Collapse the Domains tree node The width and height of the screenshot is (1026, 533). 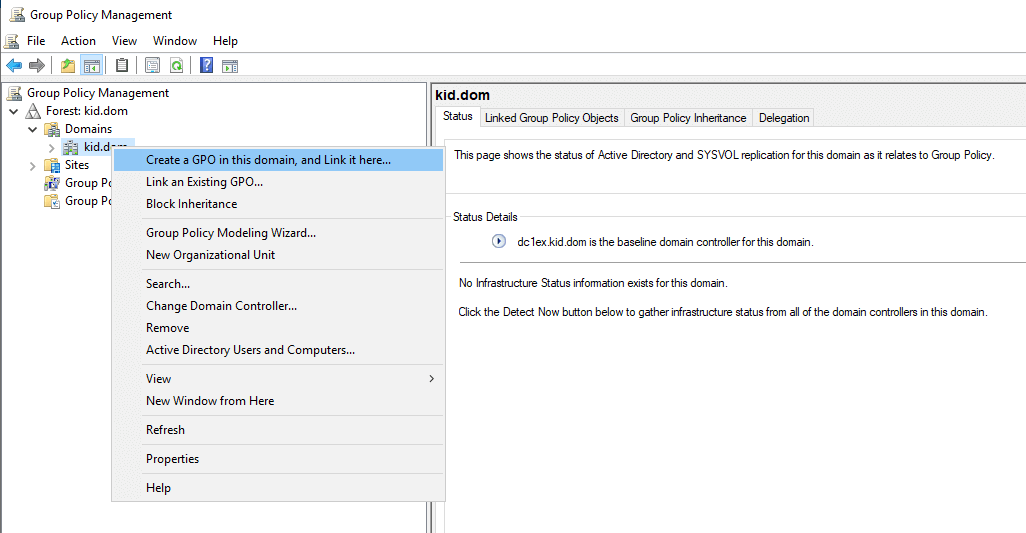pyautogui.click(x=33, y=129)
